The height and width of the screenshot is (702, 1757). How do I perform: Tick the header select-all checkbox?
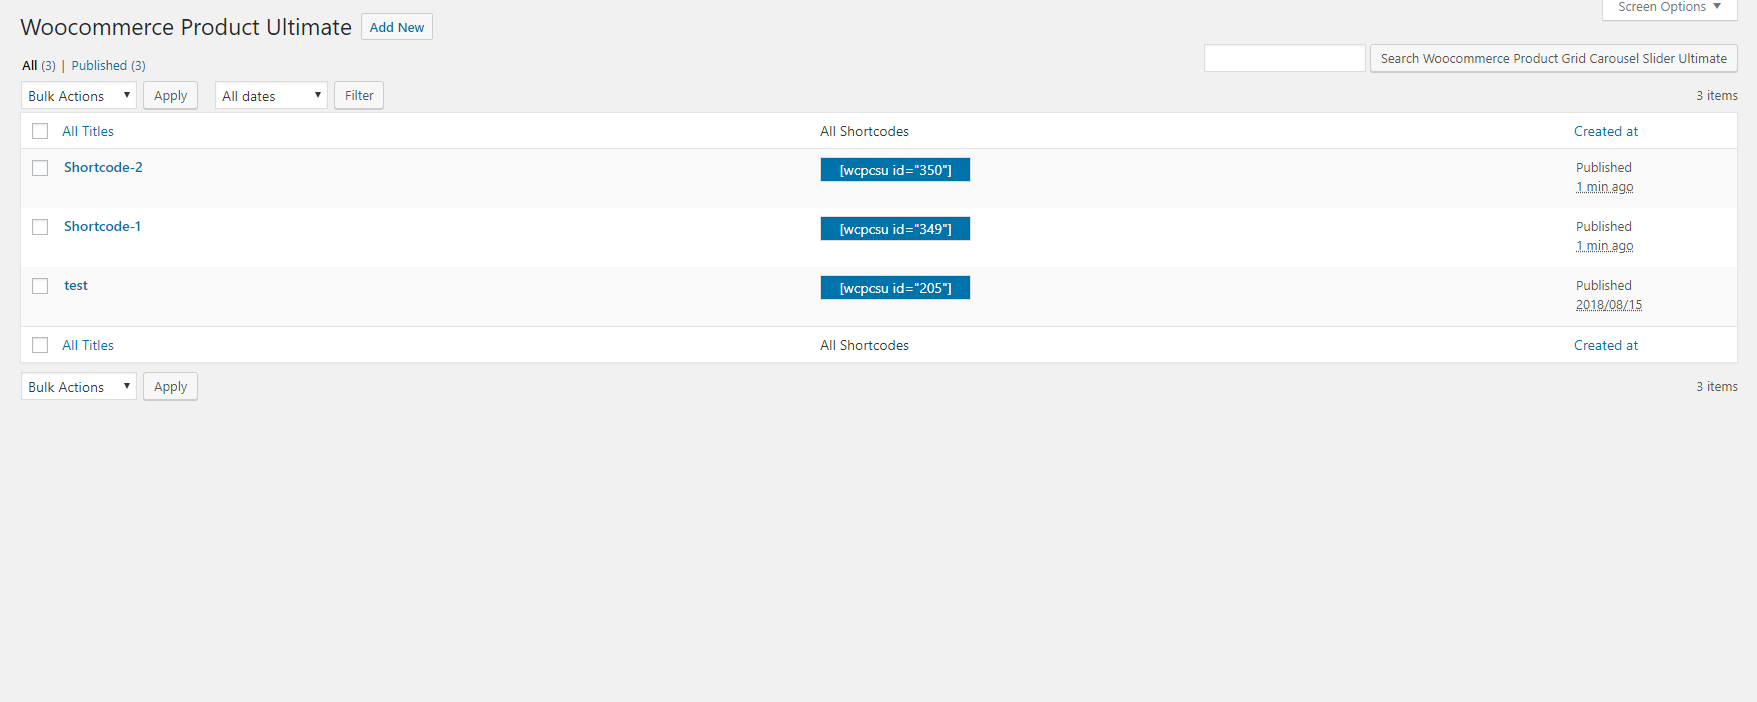pyautogui.click(x=40, y=131)
